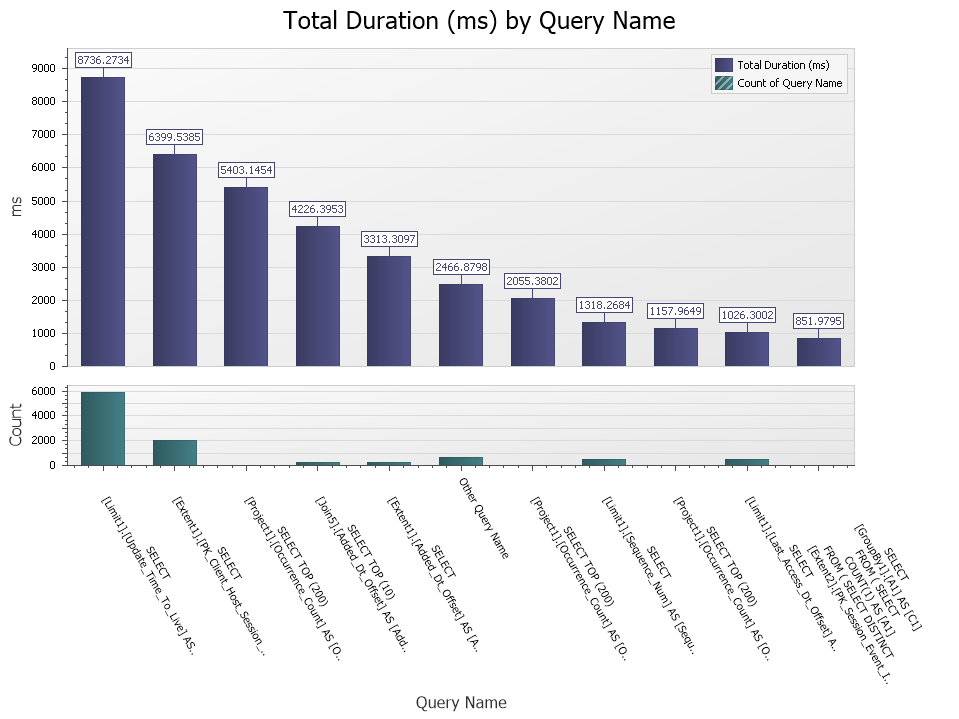This screenshot has width=959, height=719.
Task: Click the 9000 tick label on the ms axis
Action: pyautogui.click(x=45, y=68)
